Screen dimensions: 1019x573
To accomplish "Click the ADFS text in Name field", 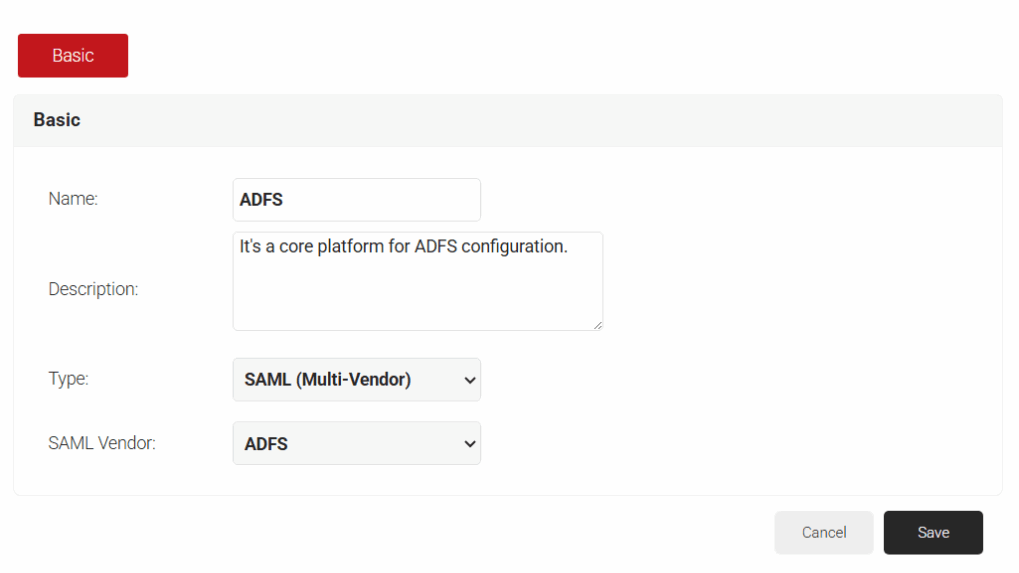I will (262, 200).
